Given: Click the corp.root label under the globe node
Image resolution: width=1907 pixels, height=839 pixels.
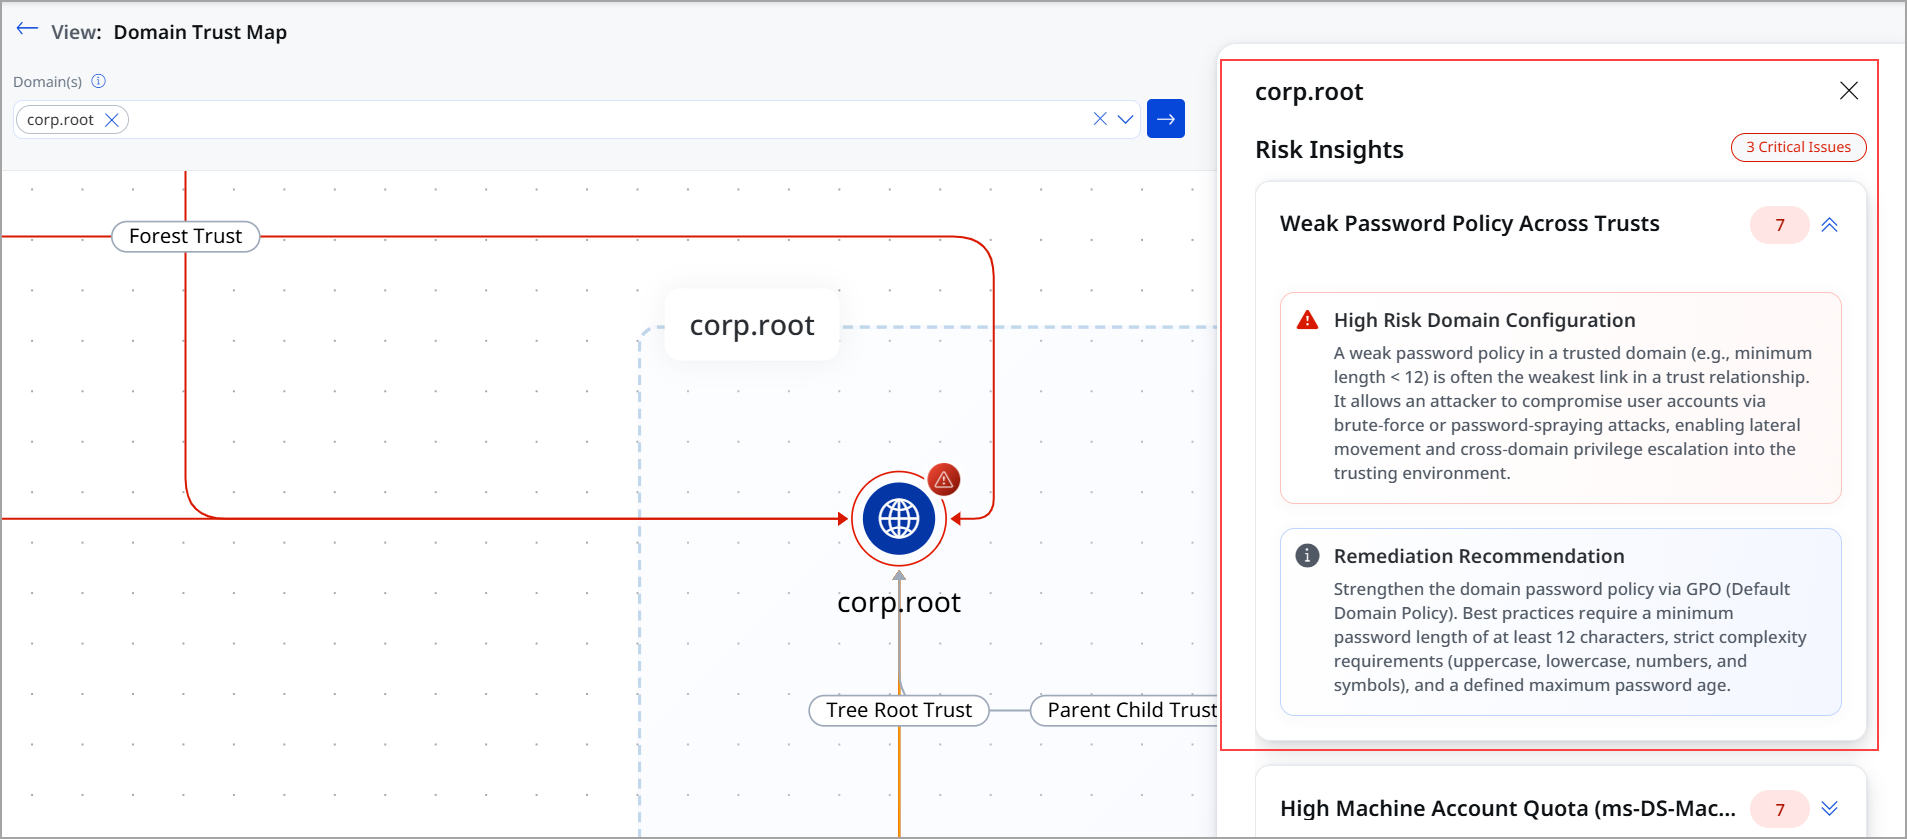Looking at the screenshot, I should [898, 602].
